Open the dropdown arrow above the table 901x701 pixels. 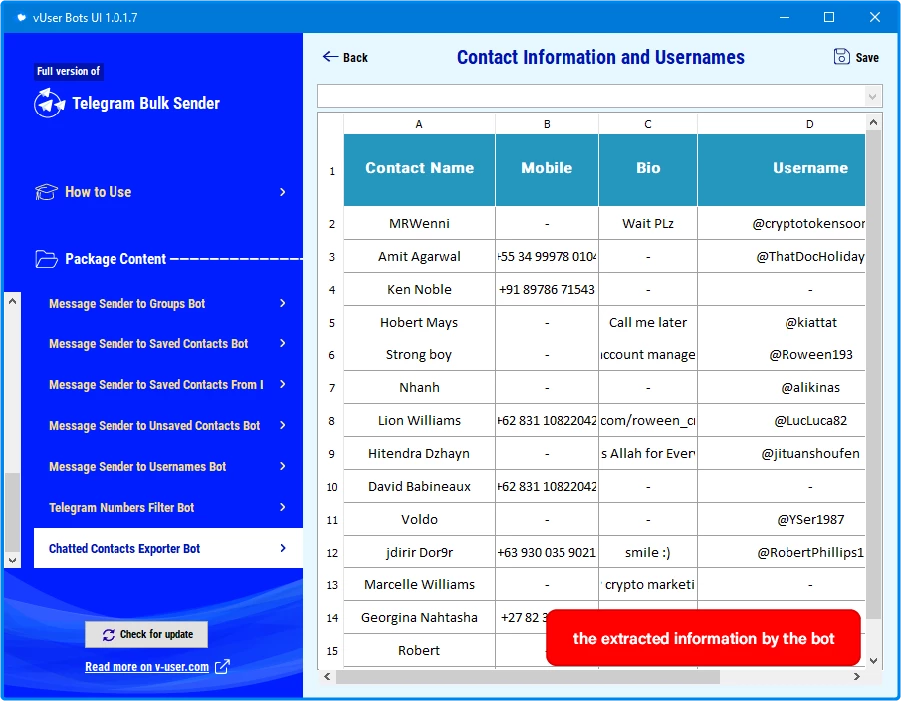(x=872, y=97)
